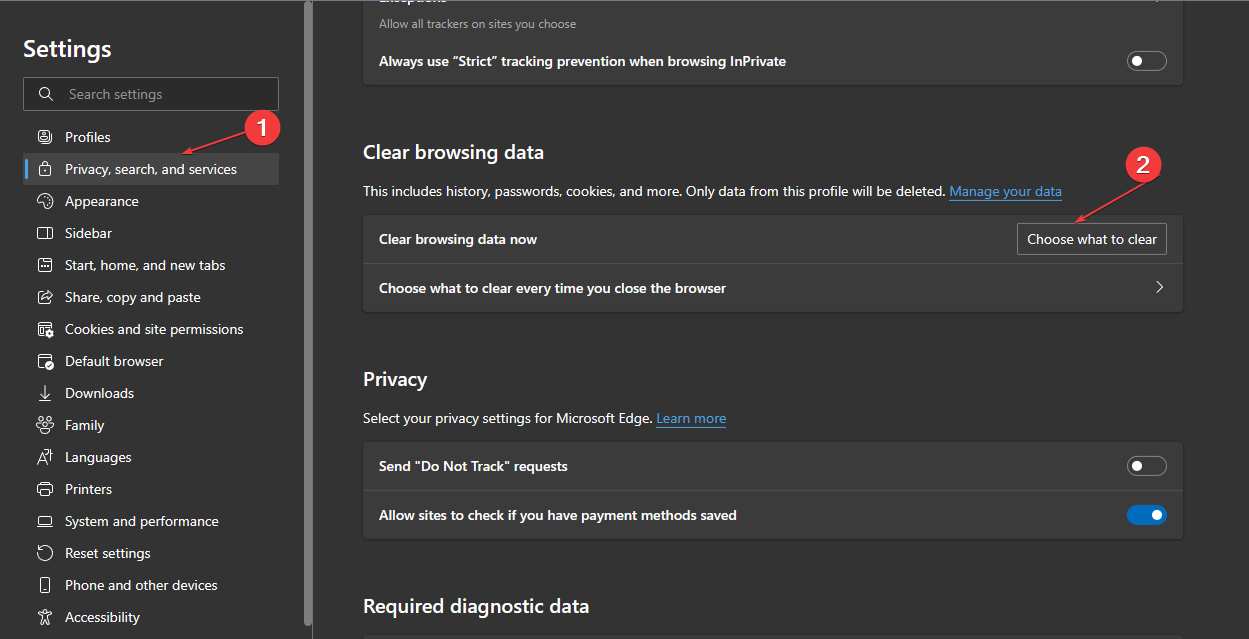Click the Accessibility icon
1249x639 pixels.
pos(44,617)
